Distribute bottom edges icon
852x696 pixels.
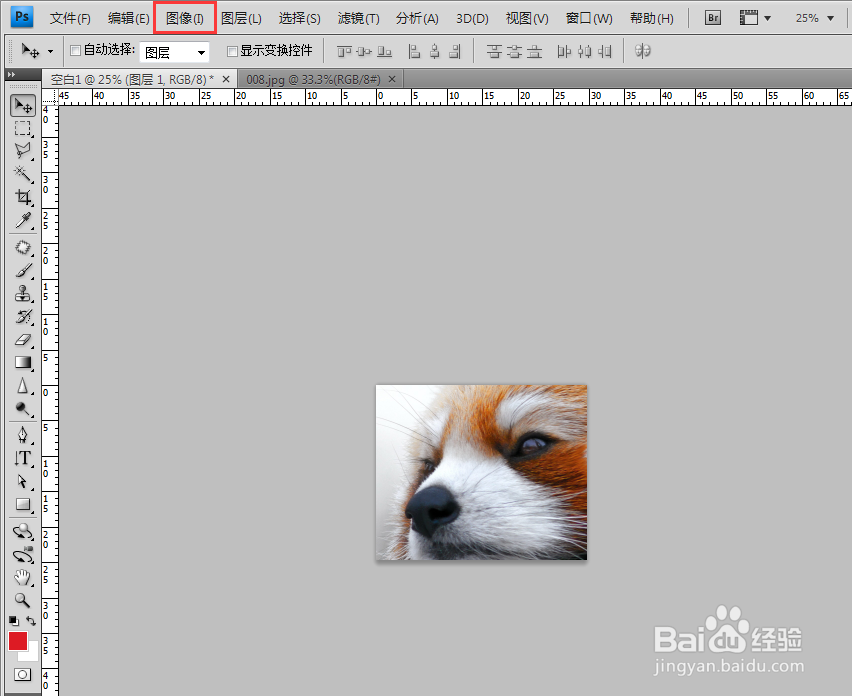pyautogui.click(x=535, y=52)
